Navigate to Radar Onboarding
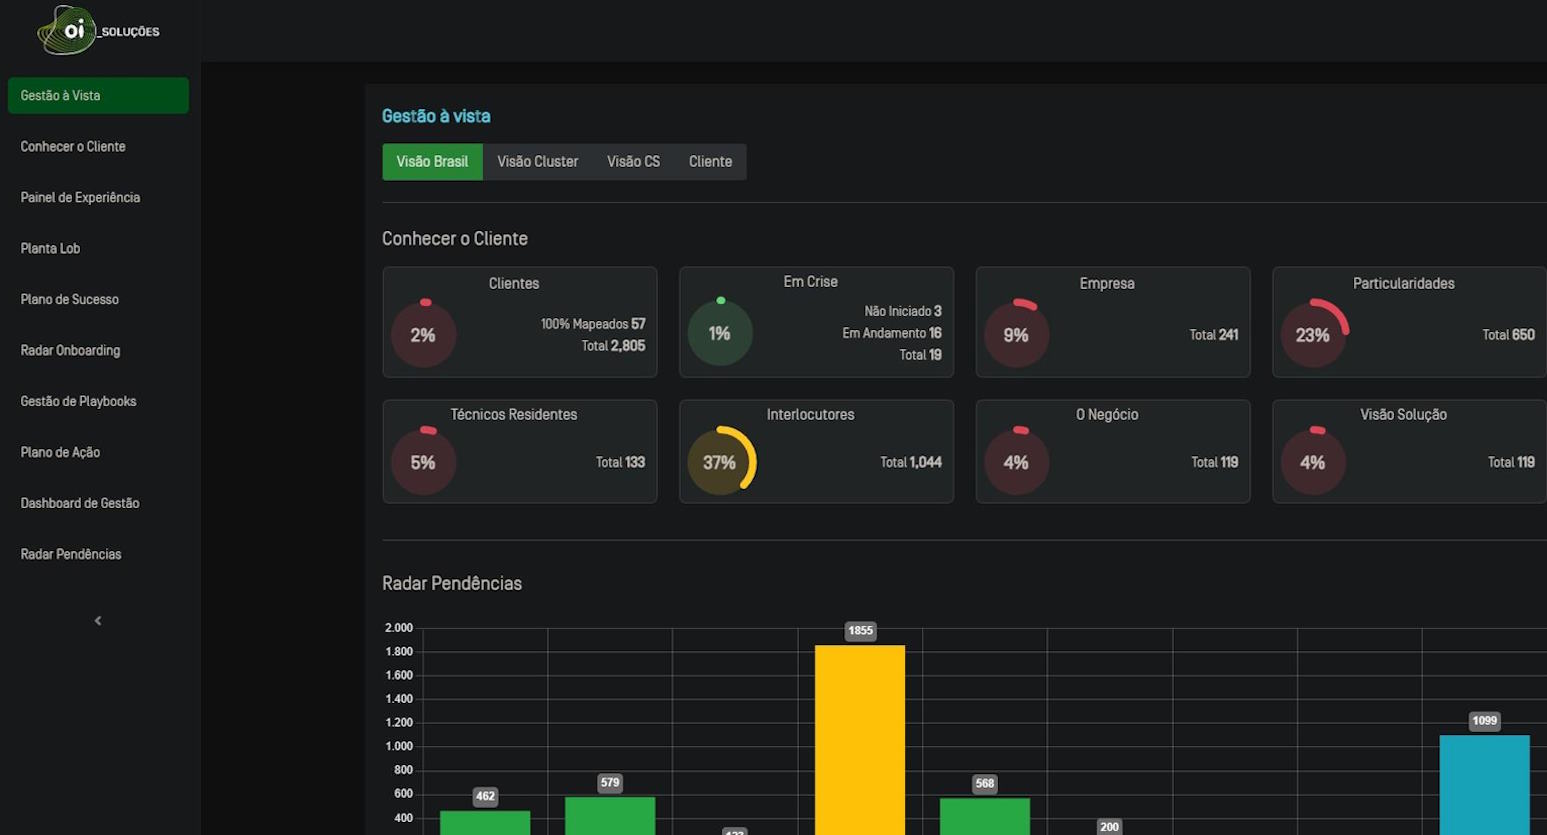1547x835 pixels. (70, 351)
